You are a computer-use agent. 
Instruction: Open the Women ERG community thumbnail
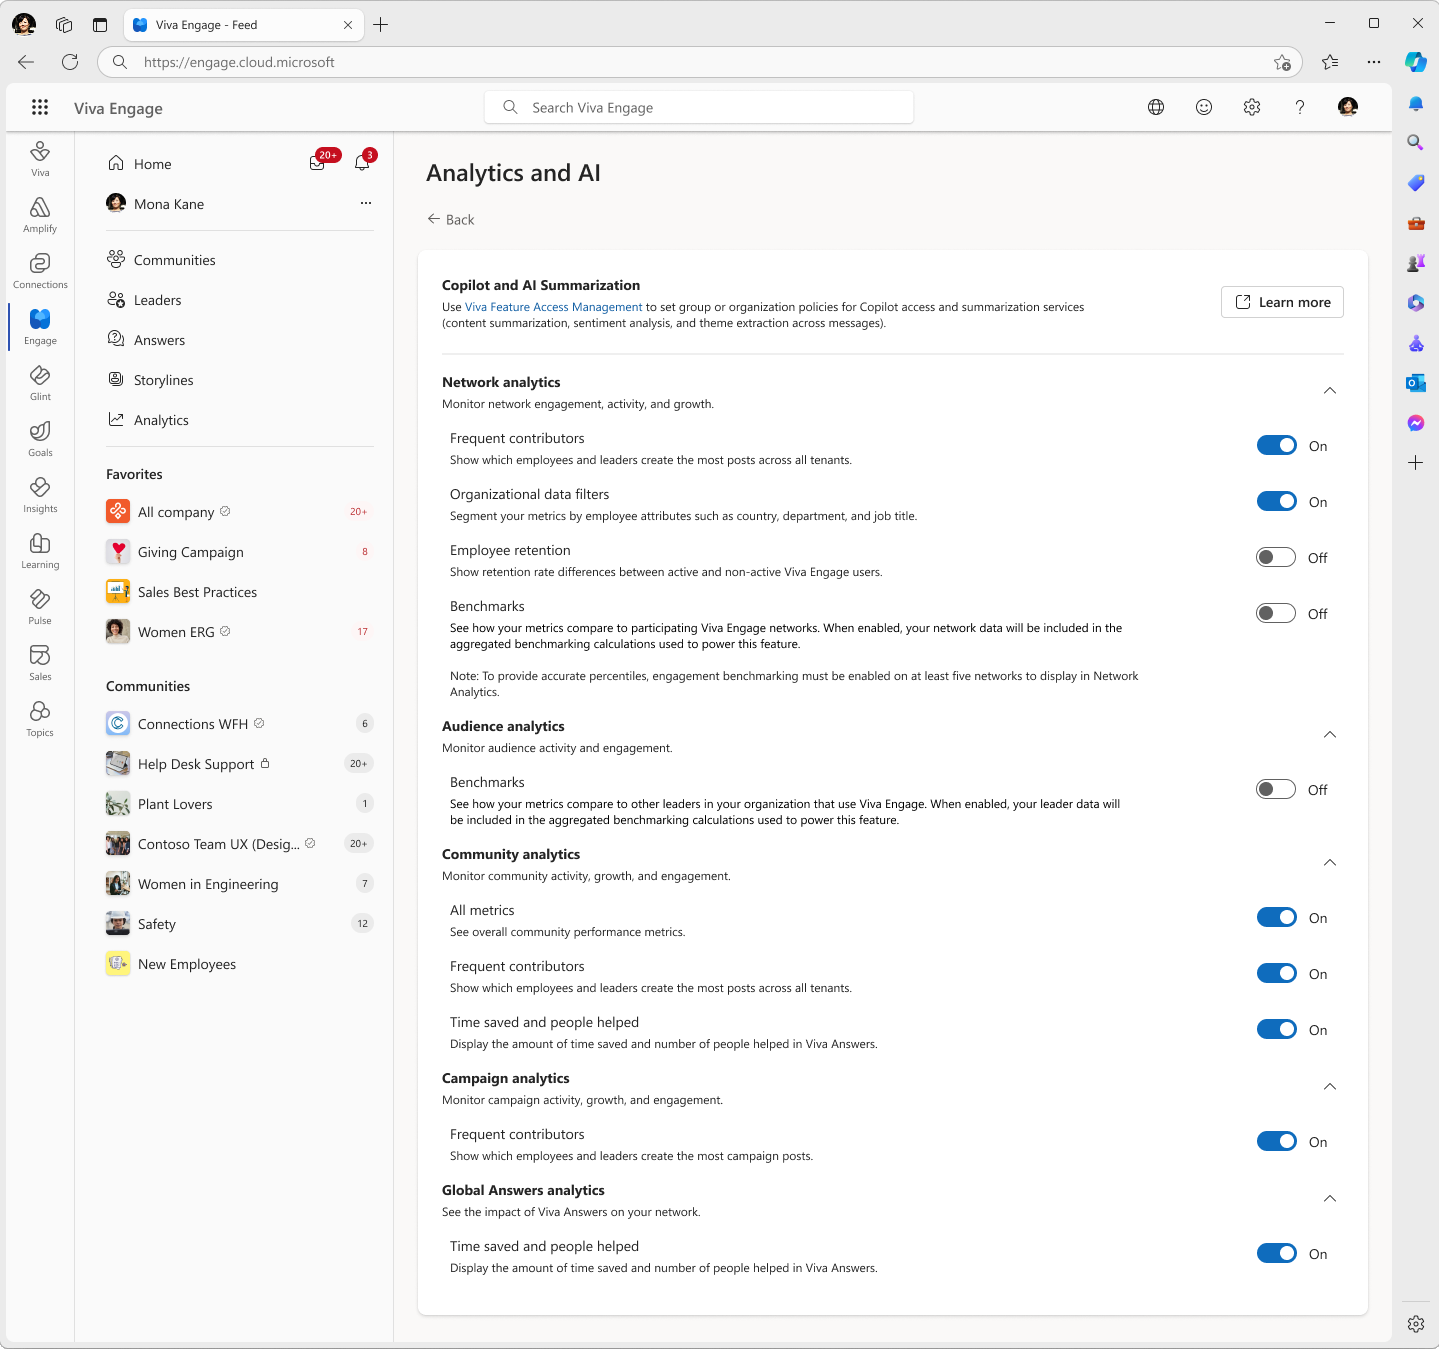coord(117,631)
